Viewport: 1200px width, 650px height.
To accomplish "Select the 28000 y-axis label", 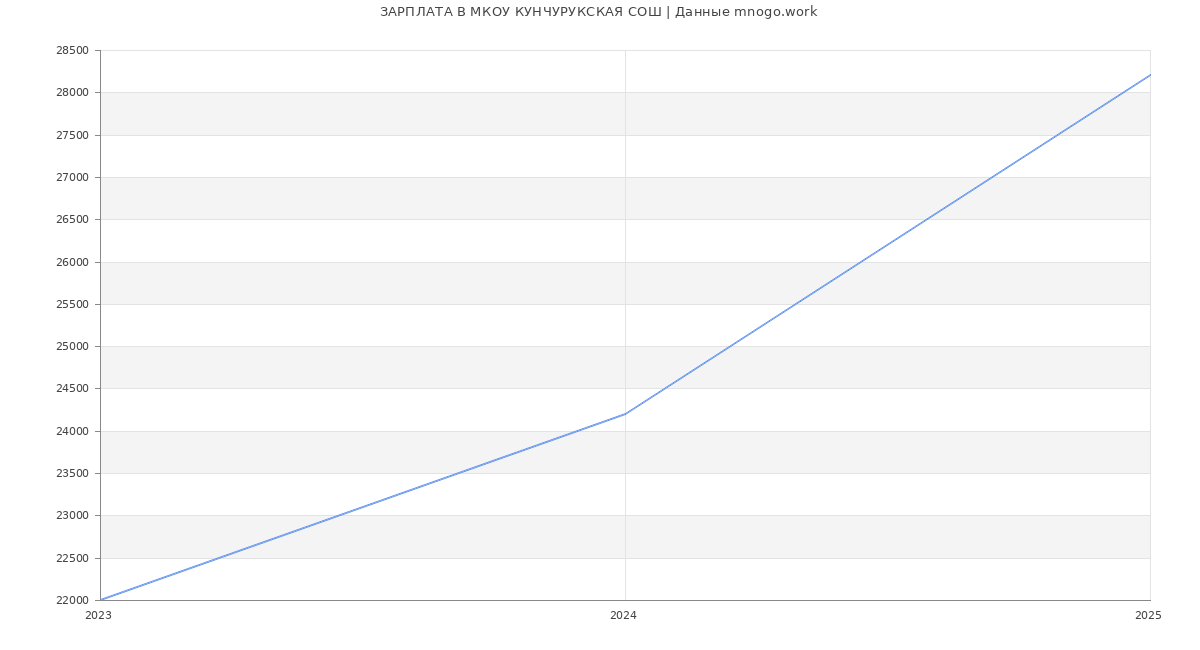I will click(72, 93).
